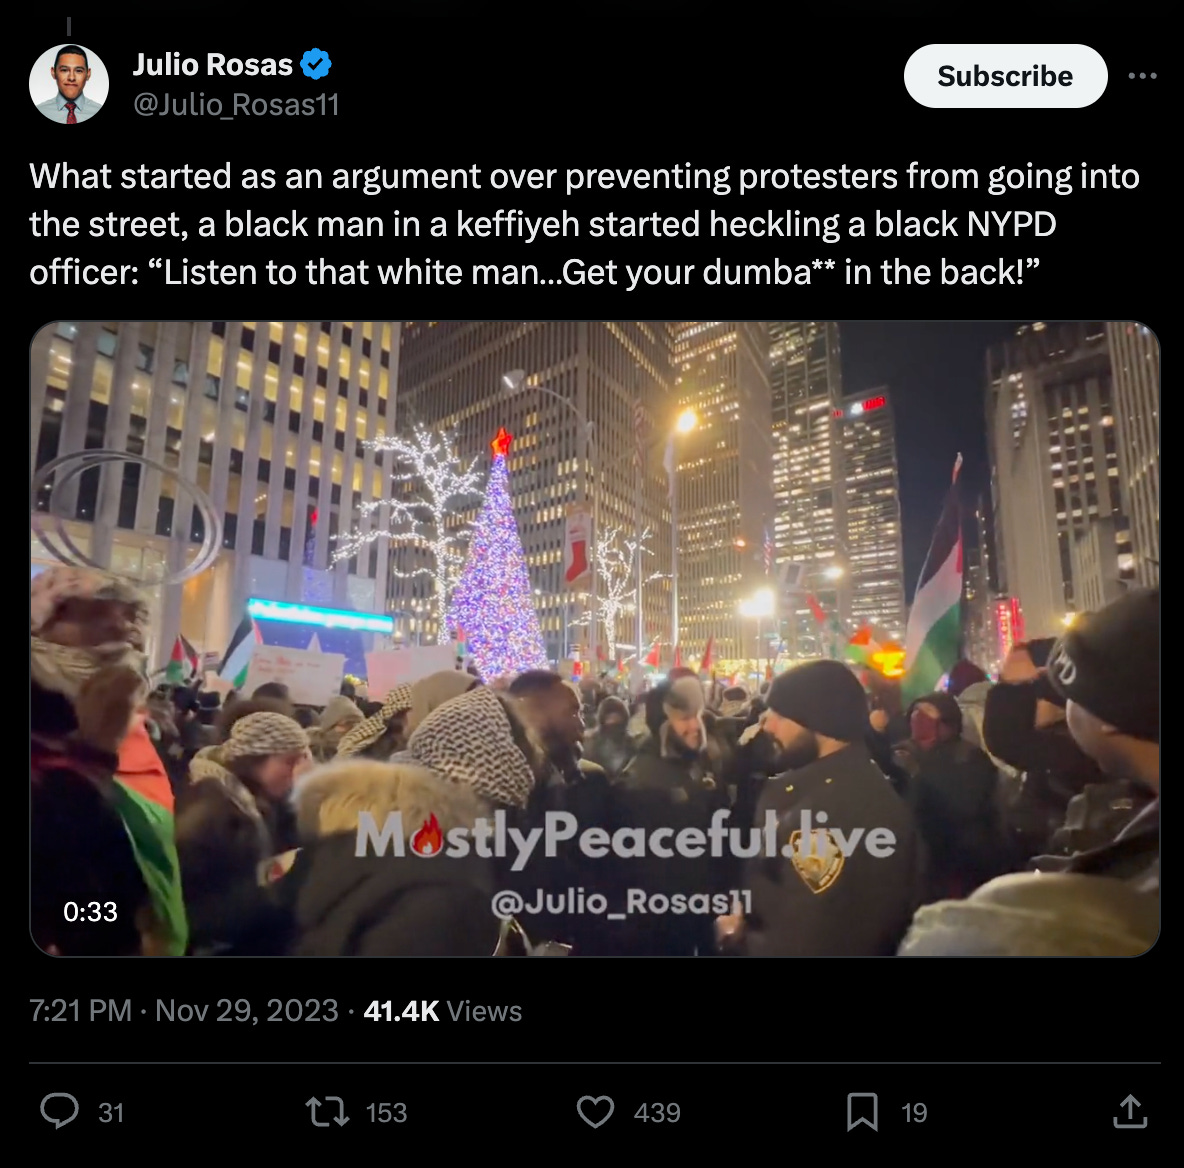Open the three-dot more options menu
The image size is (1184, 1168).
click(x=1142, y=76)
